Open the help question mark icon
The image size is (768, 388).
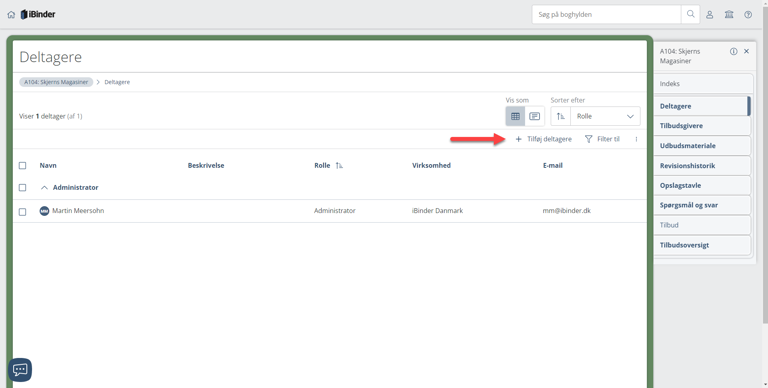tap(748, 15)
